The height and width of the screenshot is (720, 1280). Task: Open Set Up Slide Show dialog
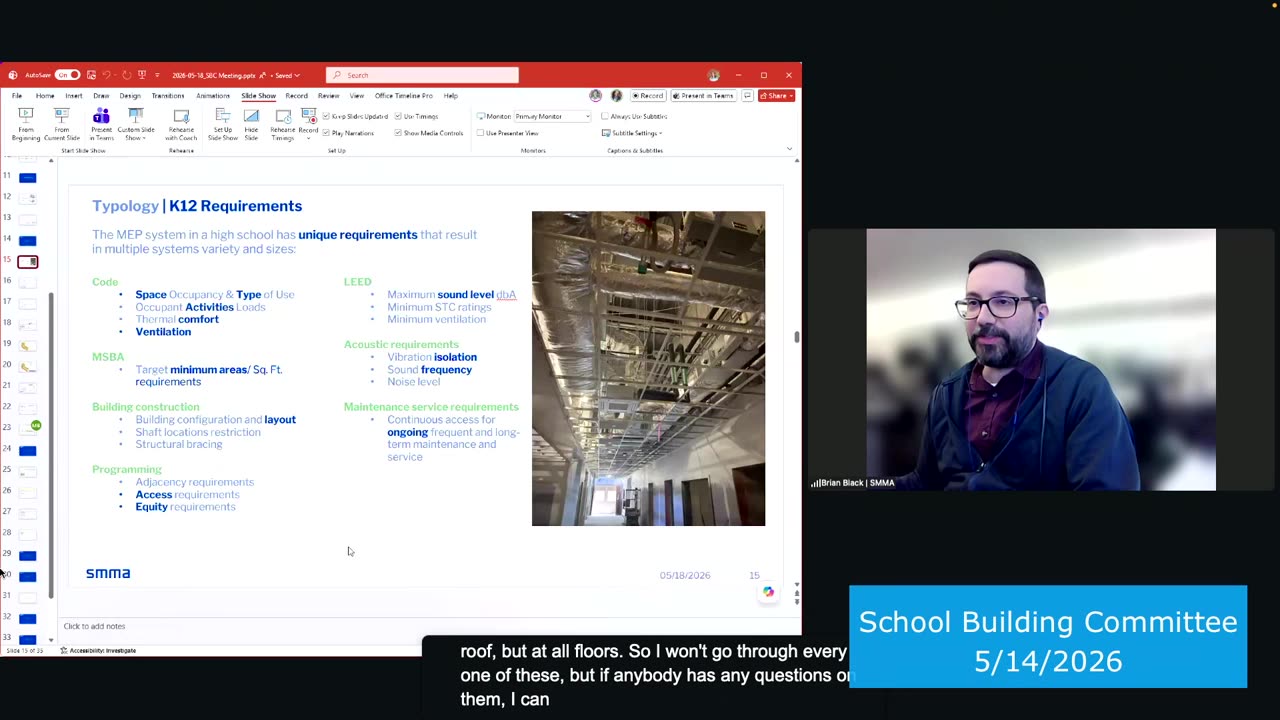pyautogui.click(x=223, y=124)
